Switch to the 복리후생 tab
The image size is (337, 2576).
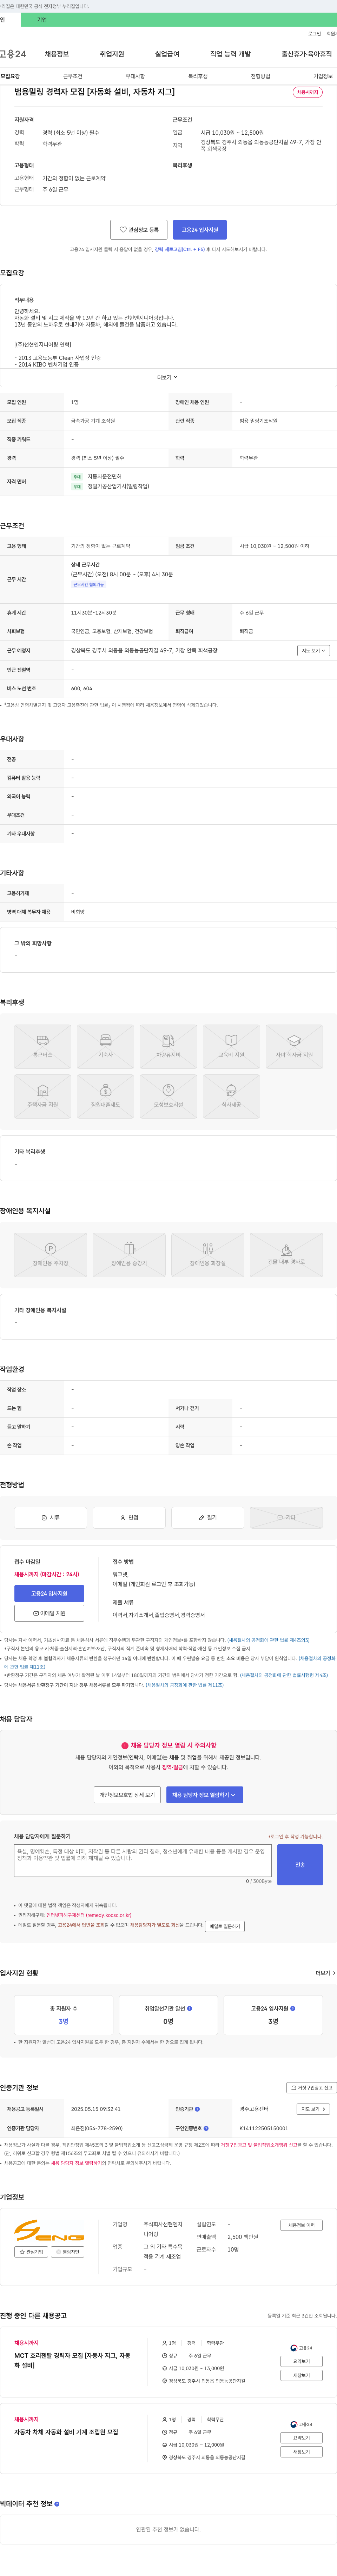click(198, 76)
